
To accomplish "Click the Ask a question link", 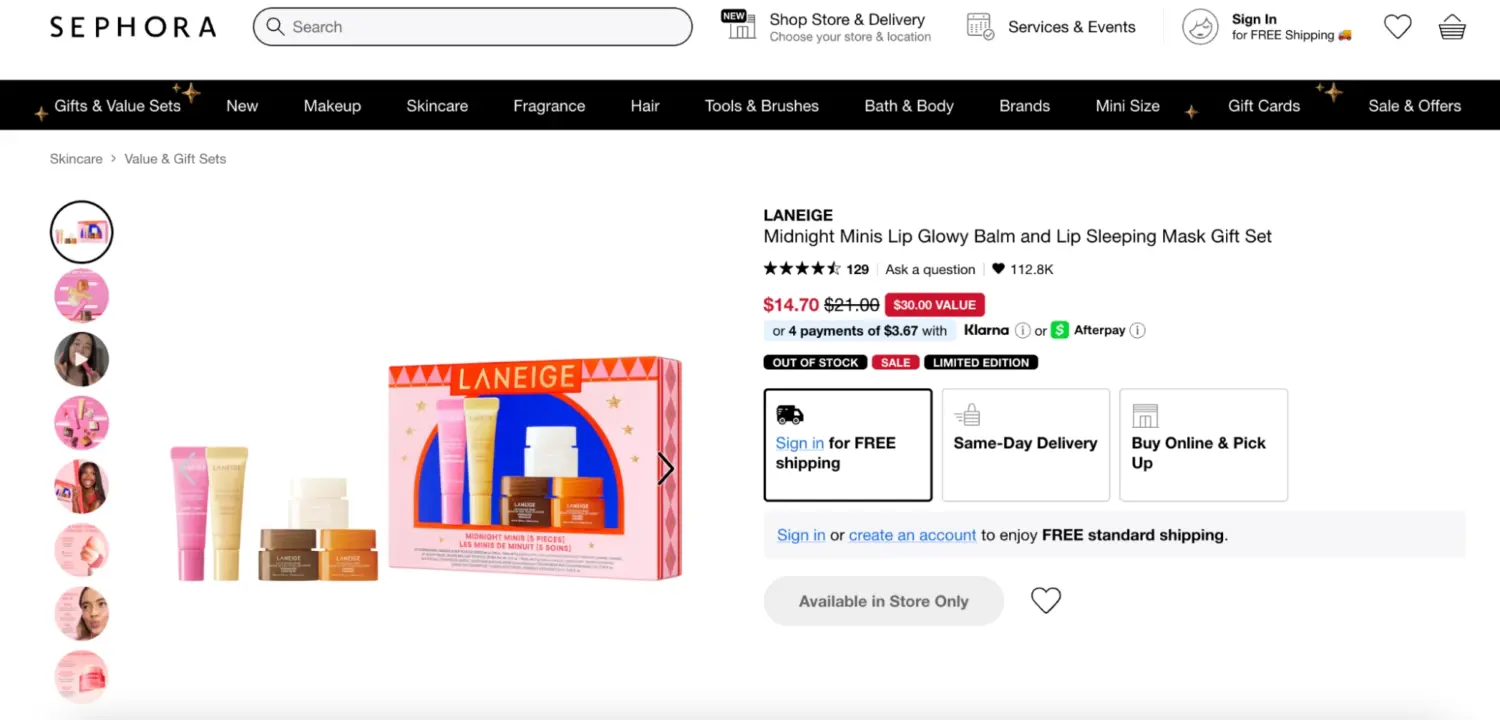I will pyautogui.click(x=930, y=269).
